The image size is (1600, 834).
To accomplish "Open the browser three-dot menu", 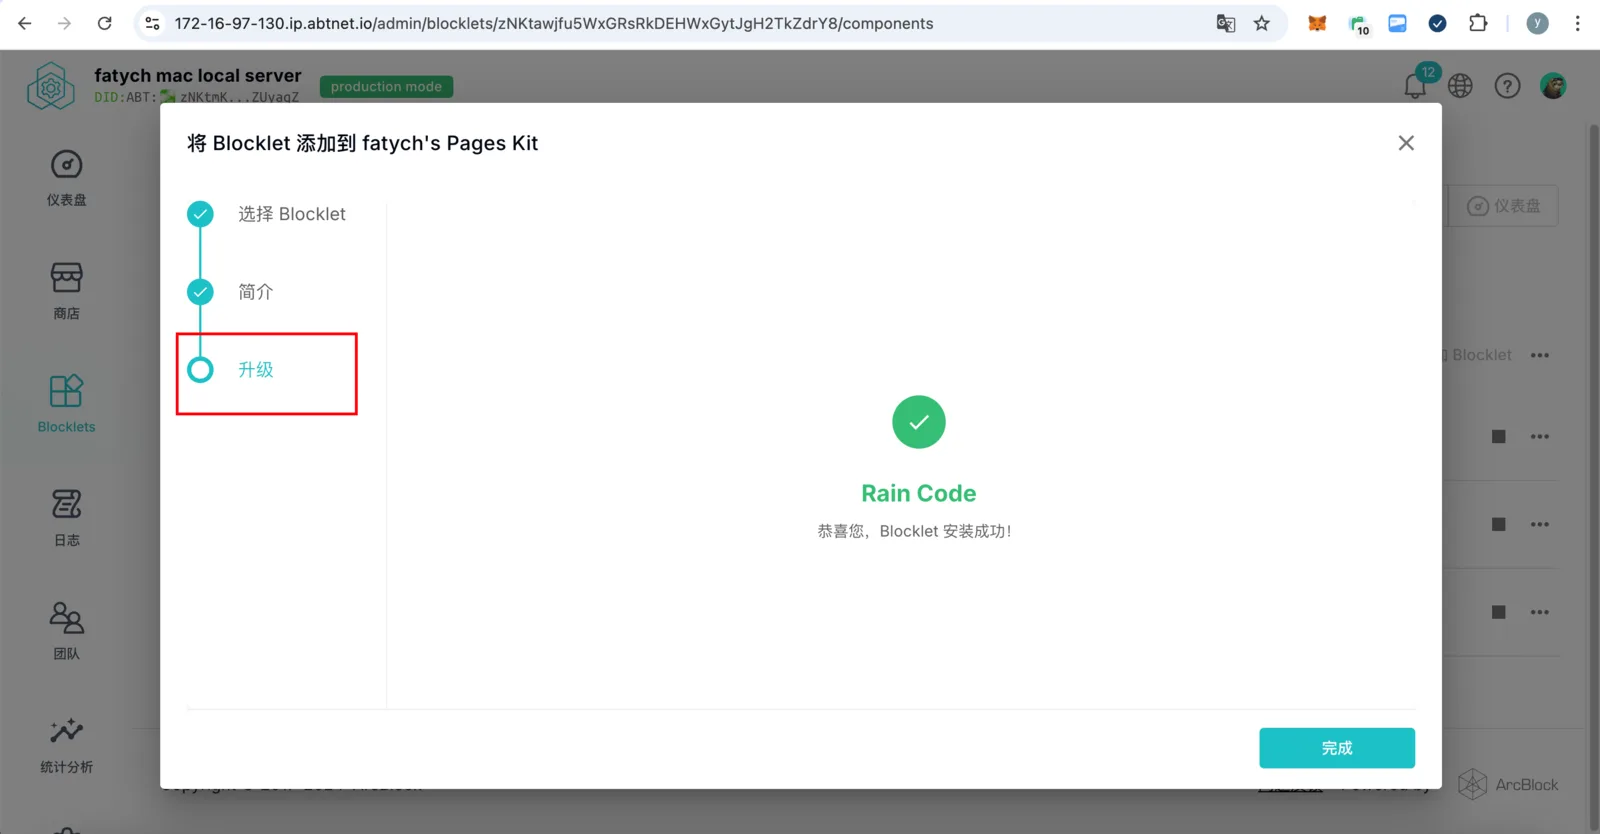I will 1578,23.
